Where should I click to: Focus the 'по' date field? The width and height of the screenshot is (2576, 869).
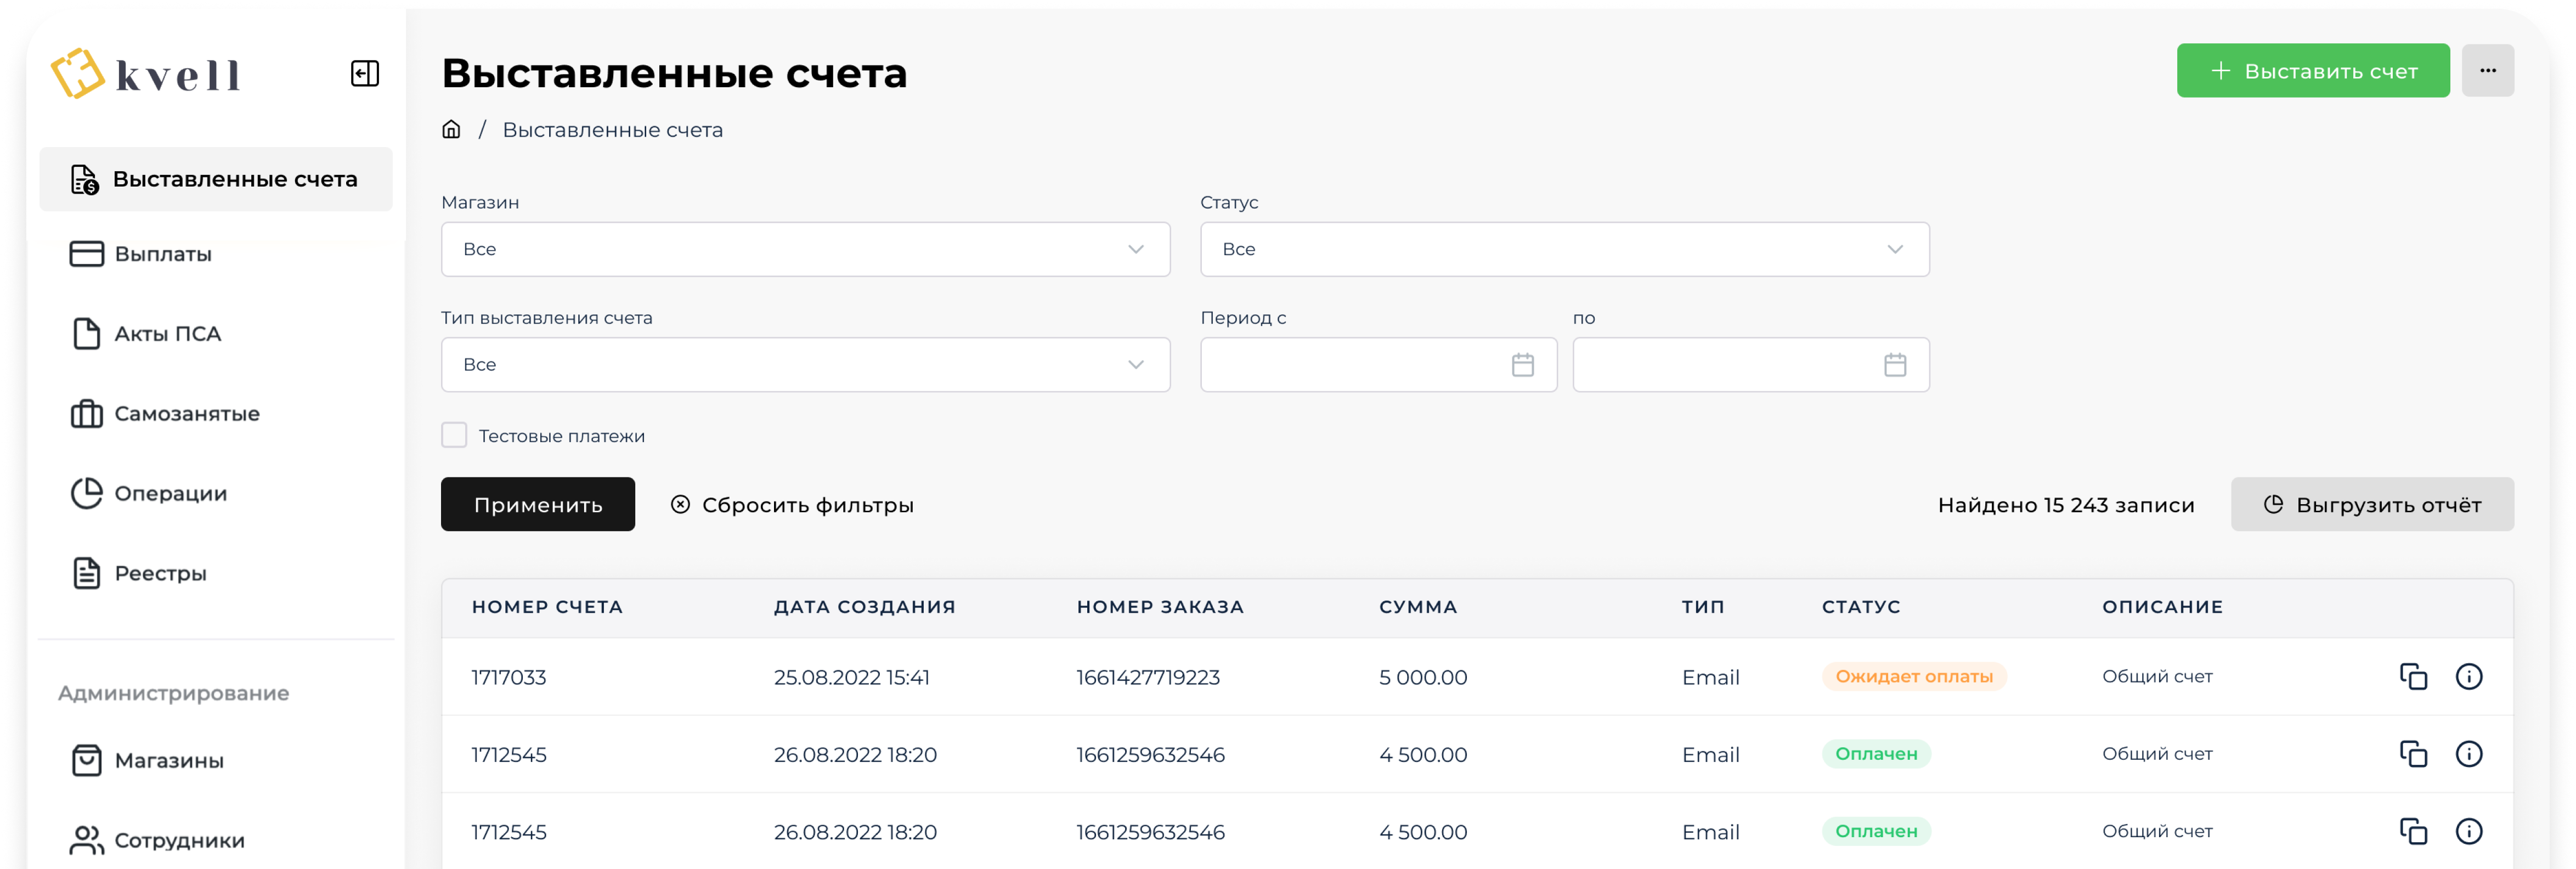pyautogui.click(x=1750, y=365)
